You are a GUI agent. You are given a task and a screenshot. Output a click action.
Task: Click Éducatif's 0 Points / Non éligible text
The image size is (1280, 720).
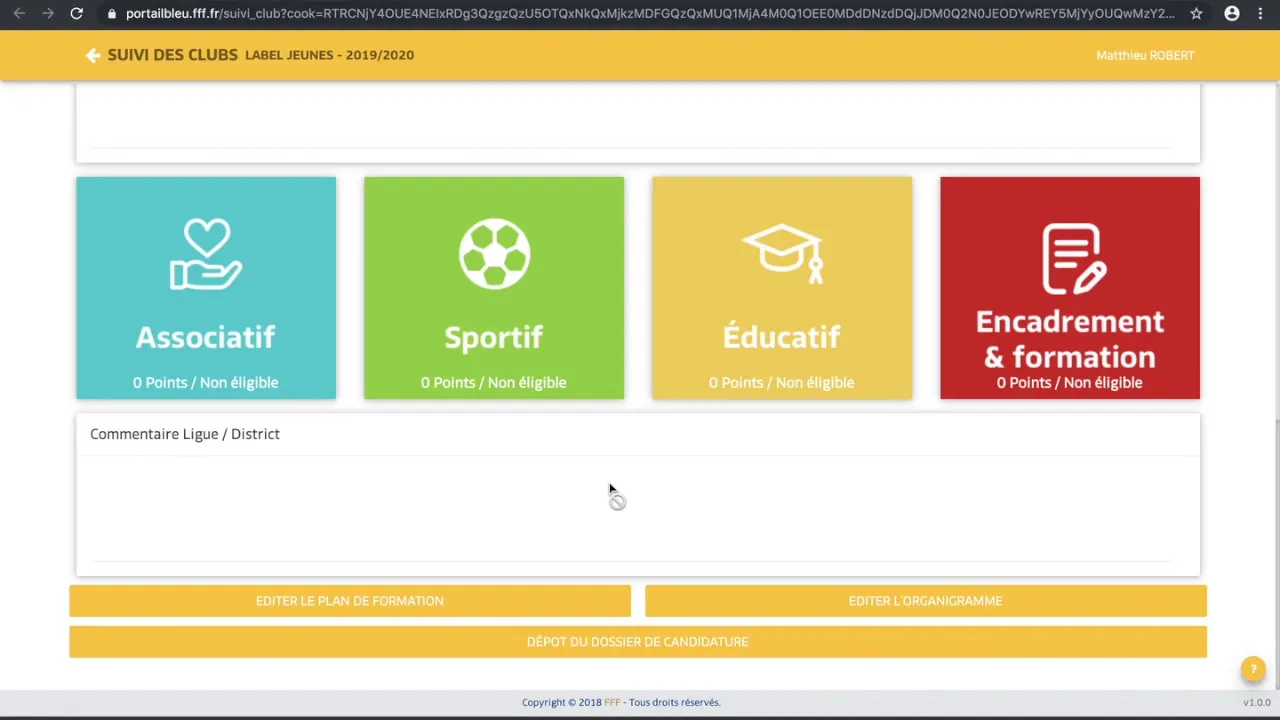click(782, 382)
